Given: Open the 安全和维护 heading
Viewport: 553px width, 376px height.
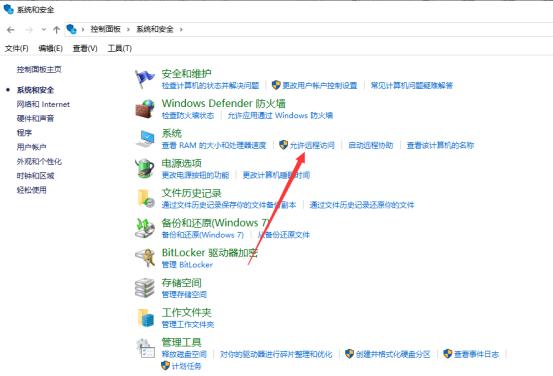Looking at the screenshot, I should pyautogui.click(x=187, y=74).
